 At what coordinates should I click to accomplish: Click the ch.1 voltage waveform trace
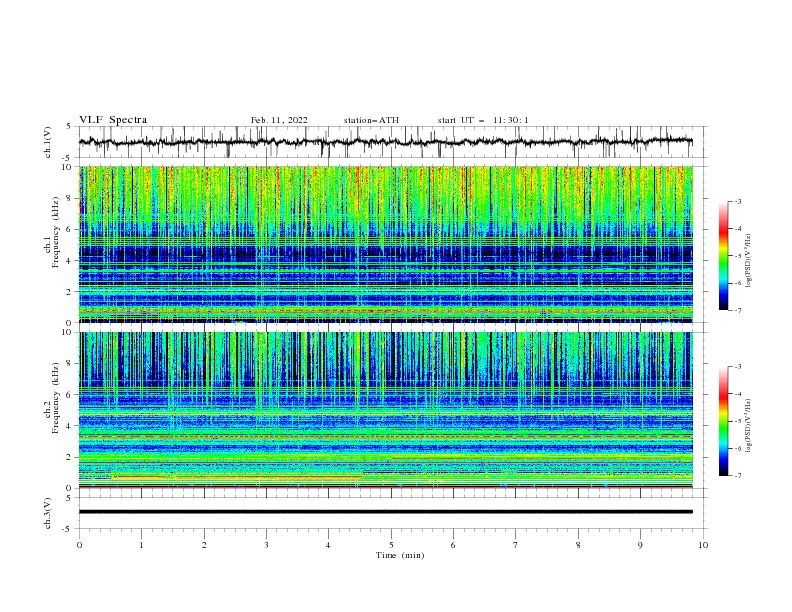pyautogui.click(x=385, y=142)
